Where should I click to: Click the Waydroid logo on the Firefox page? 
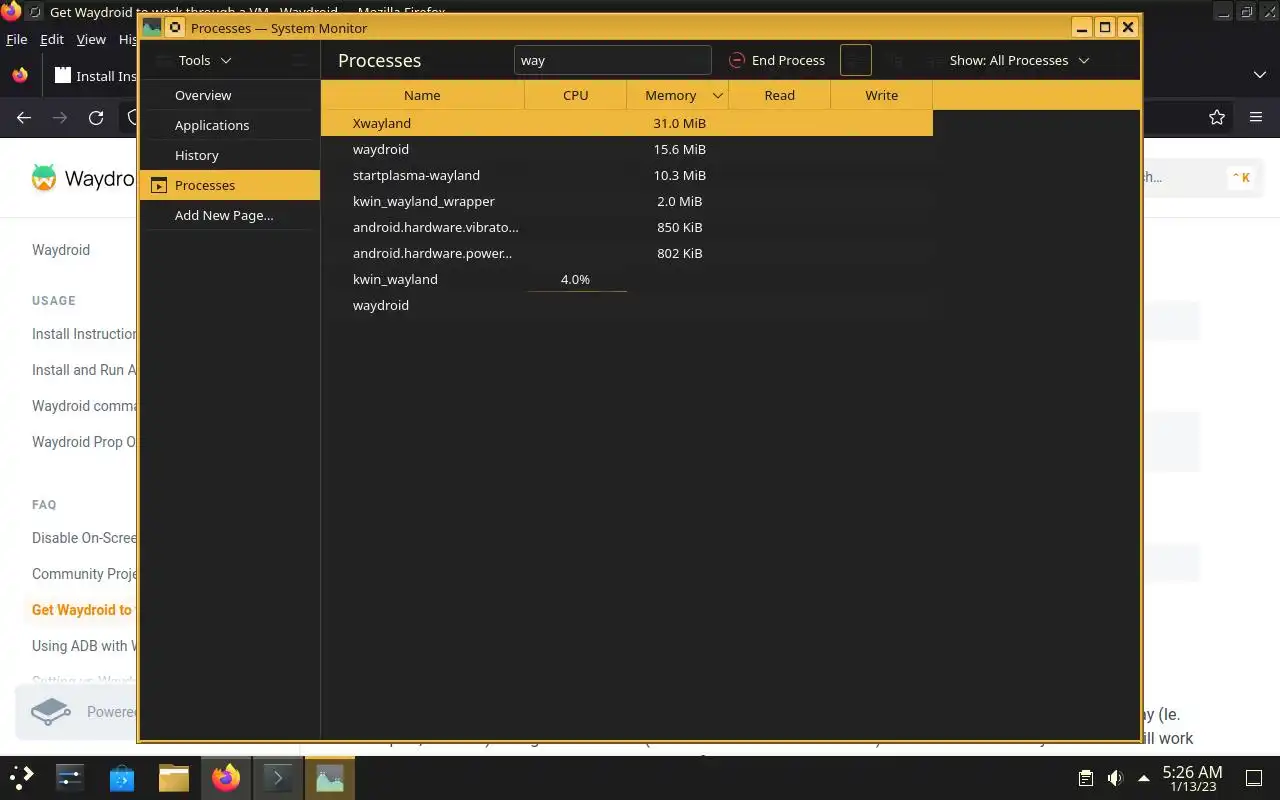(44, 178)
